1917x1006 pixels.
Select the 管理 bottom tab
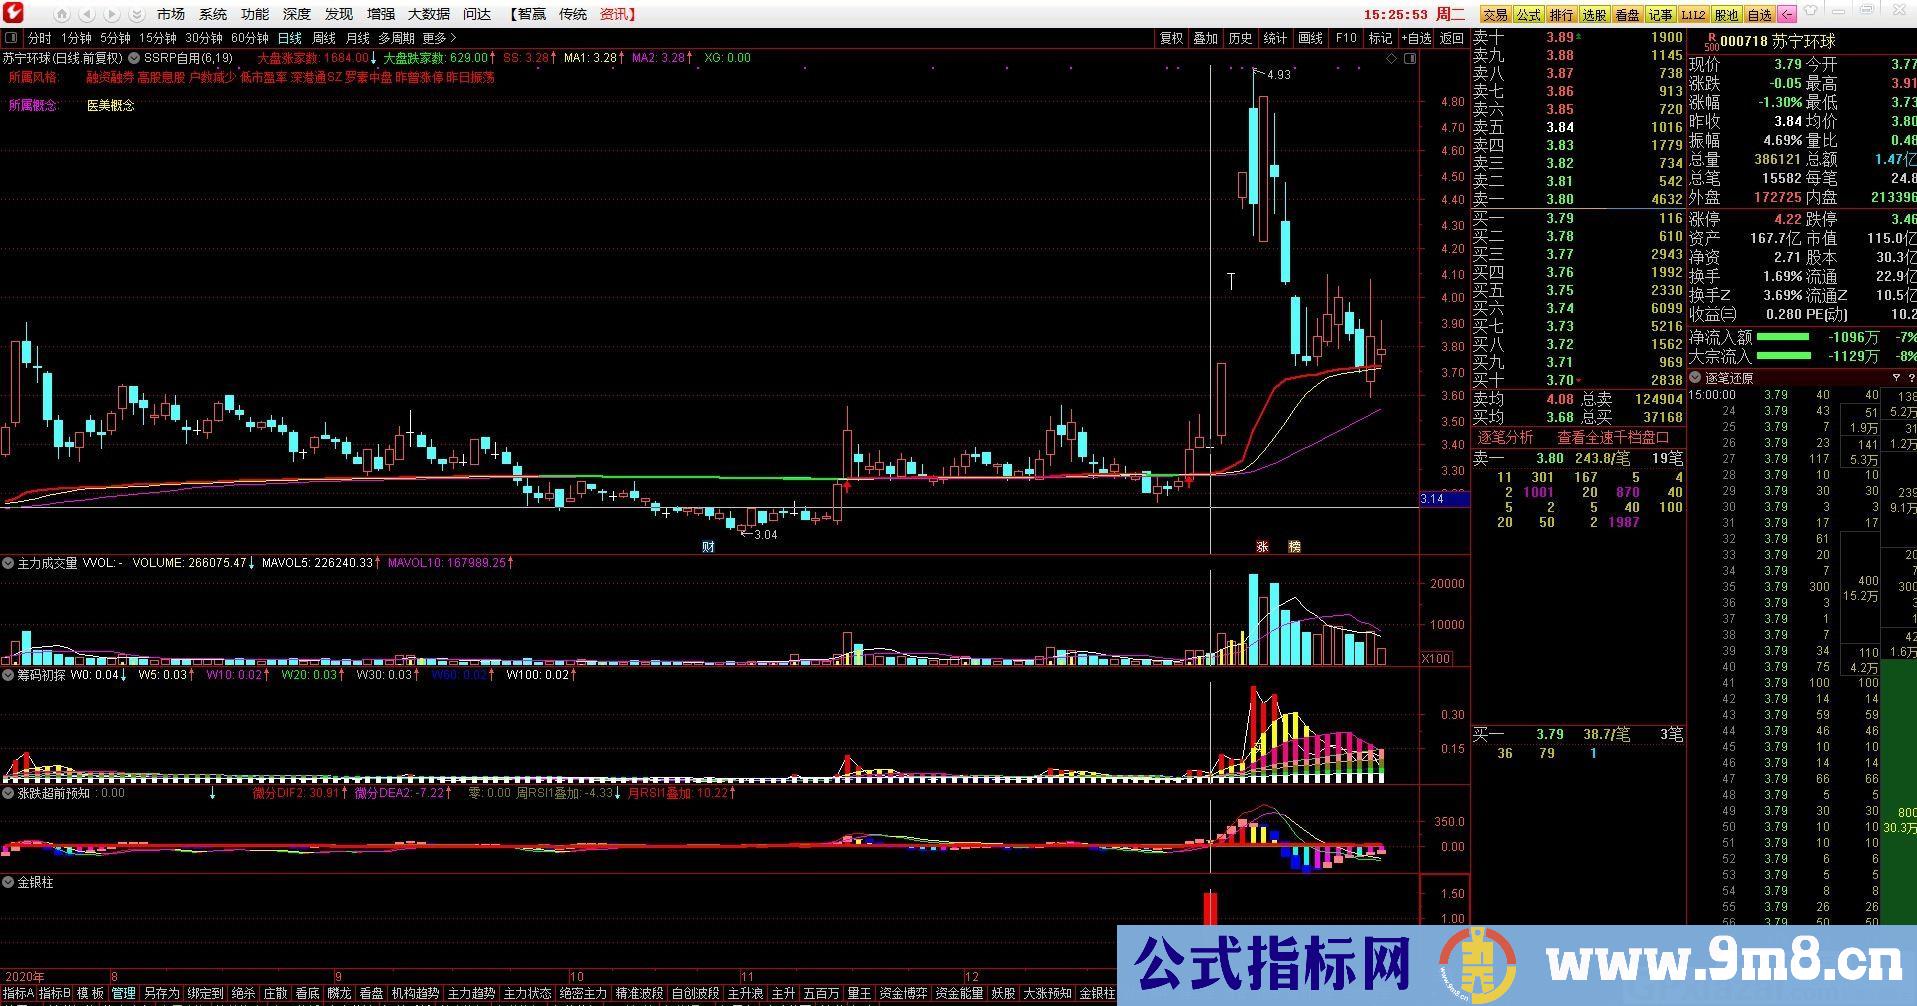124,993
